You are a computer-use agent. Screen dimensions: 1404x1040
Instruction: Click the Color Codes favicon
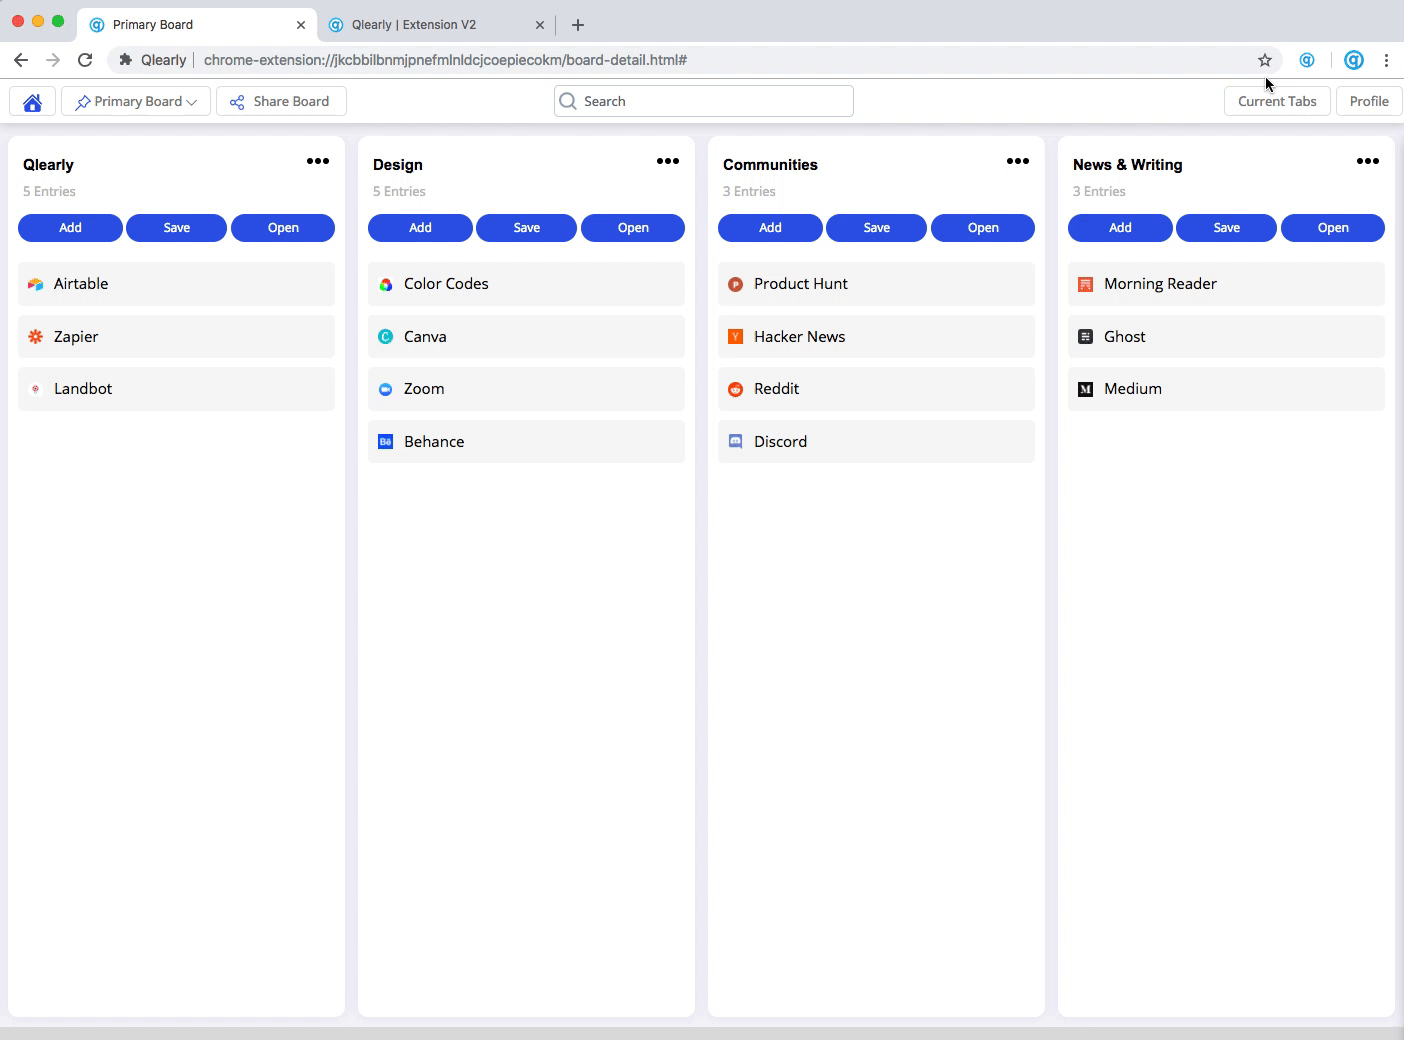pos(385,285)
